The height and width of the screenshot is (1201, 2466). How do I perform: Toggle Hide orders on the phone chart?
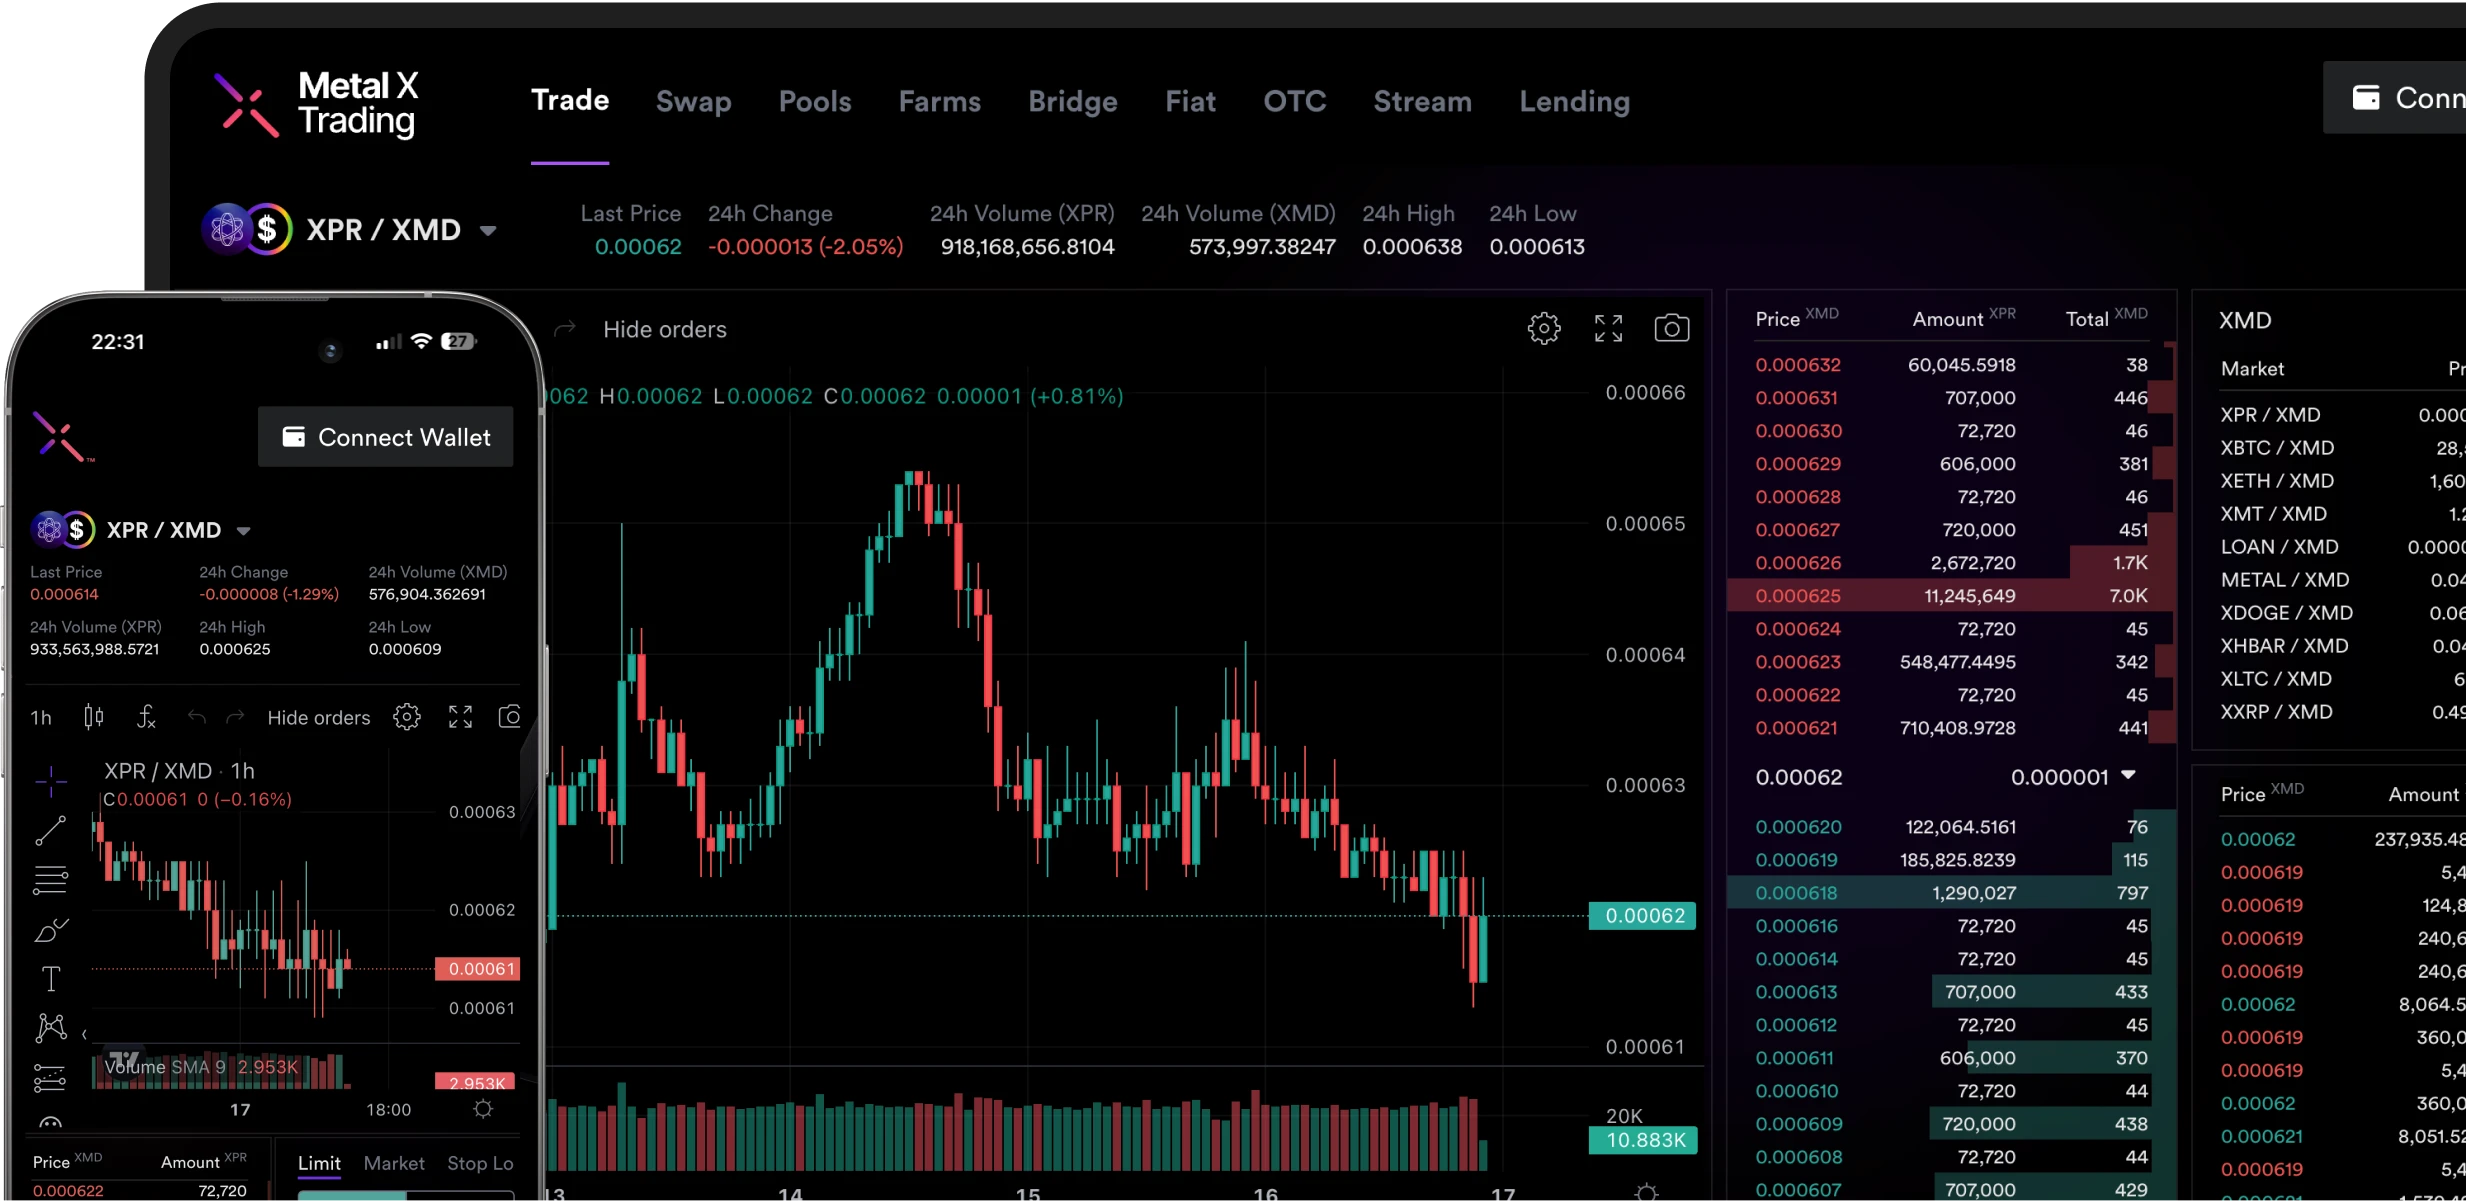[x=319, y=717]
